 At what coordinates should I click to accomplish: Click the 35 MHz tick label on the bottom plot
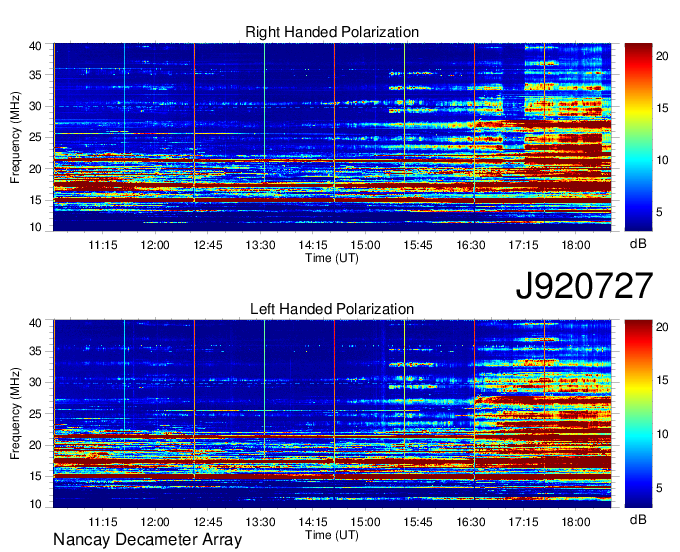click(35, 351)
